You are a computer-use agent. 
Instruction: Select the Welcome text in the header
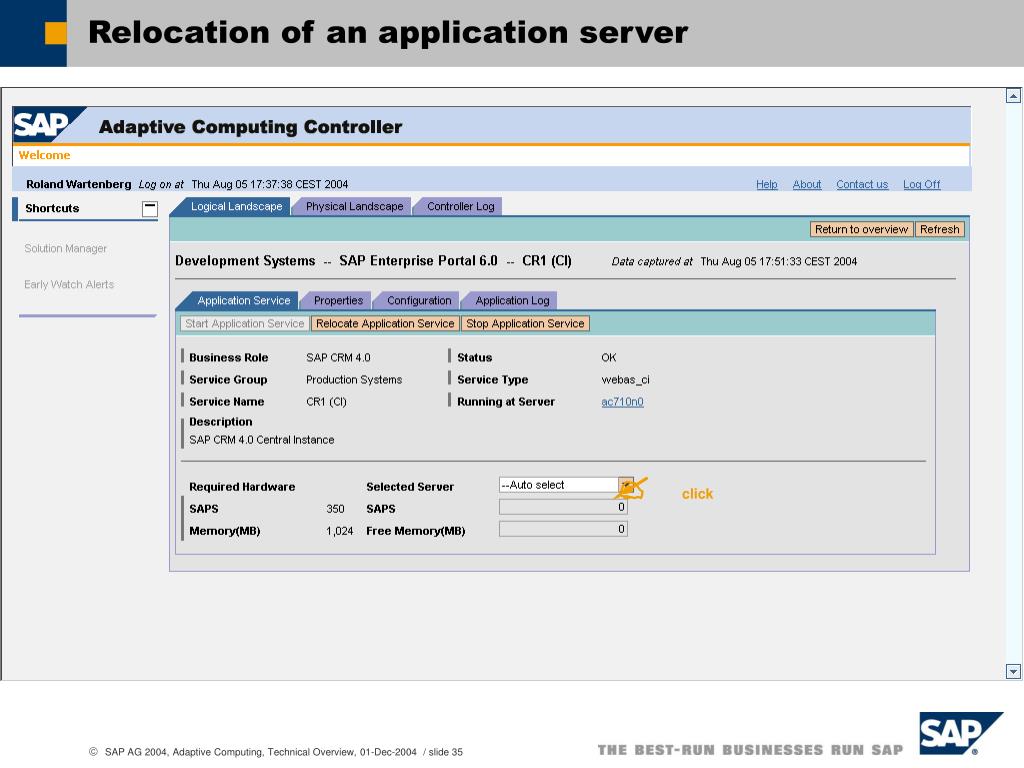[44, 155]
